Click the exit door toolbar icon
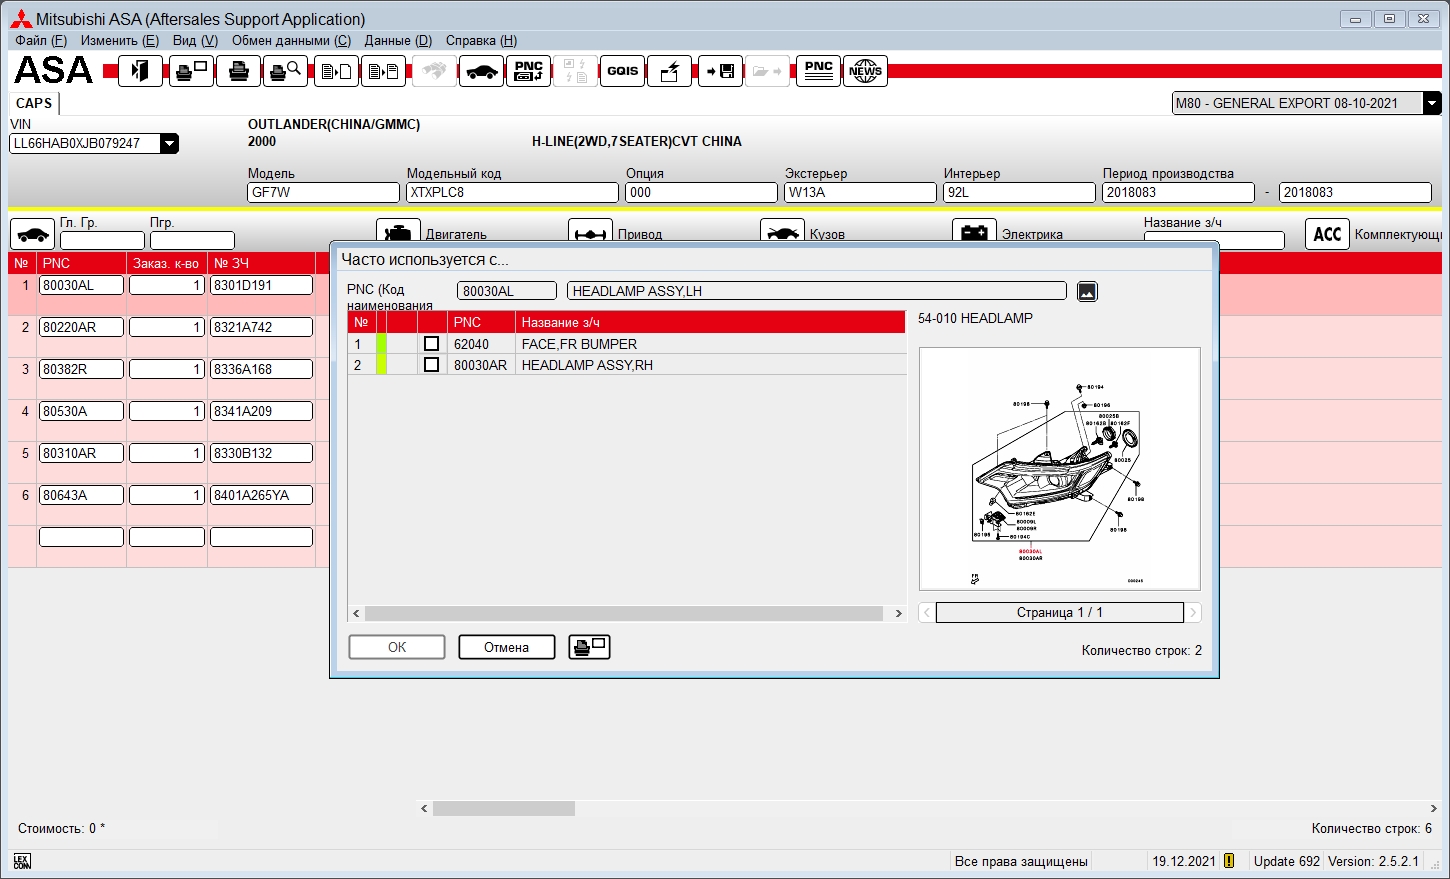This screenshot has height=879, width=1450. (x=140, y=71)
